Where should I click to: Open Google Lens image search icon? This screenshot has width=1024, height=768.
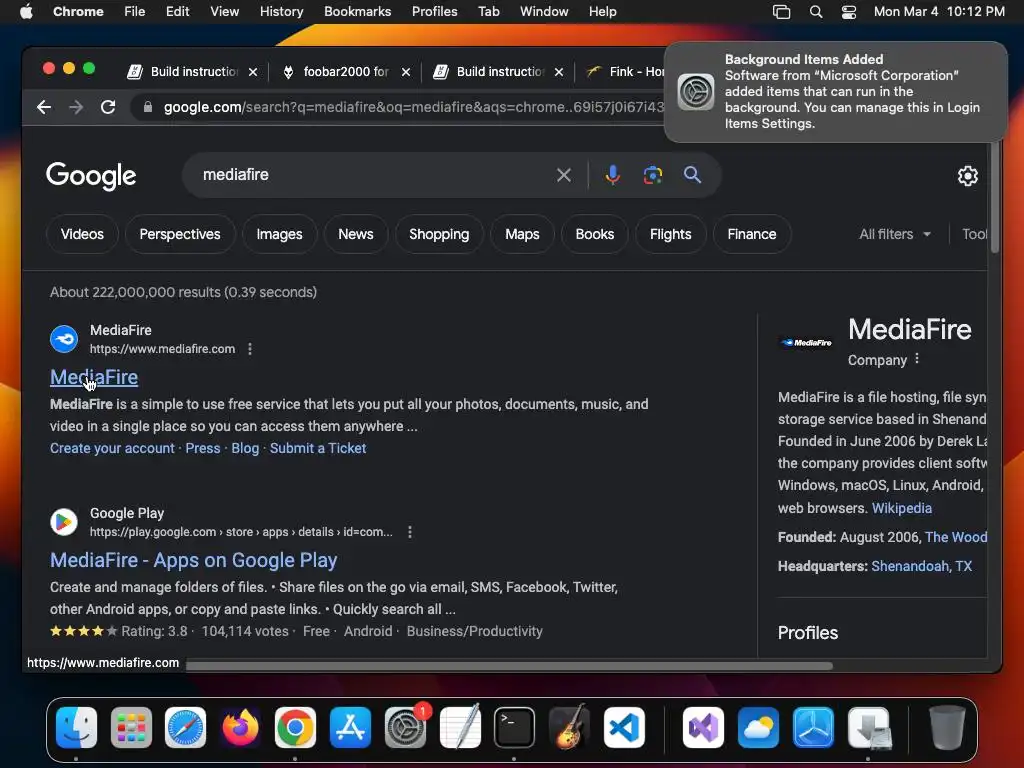point(652,175)
